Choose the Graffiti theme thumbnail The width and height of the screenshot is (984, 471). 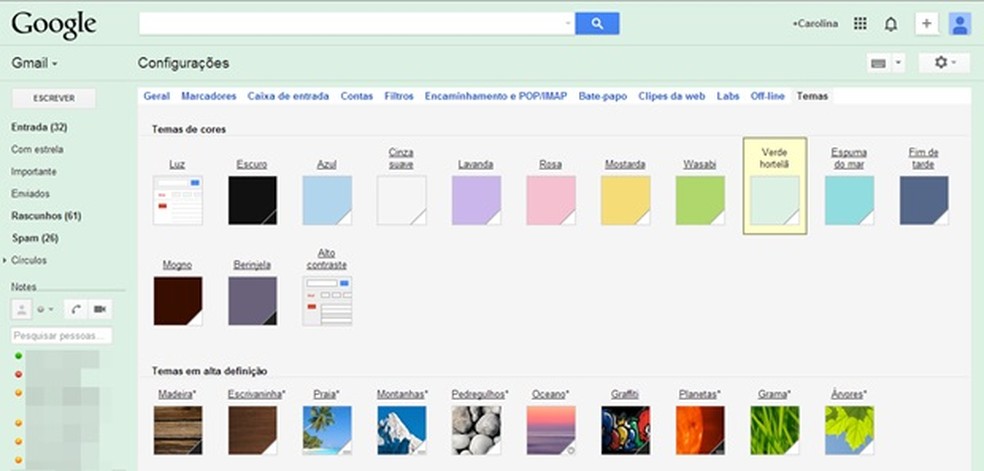click(x=626, y=430)
